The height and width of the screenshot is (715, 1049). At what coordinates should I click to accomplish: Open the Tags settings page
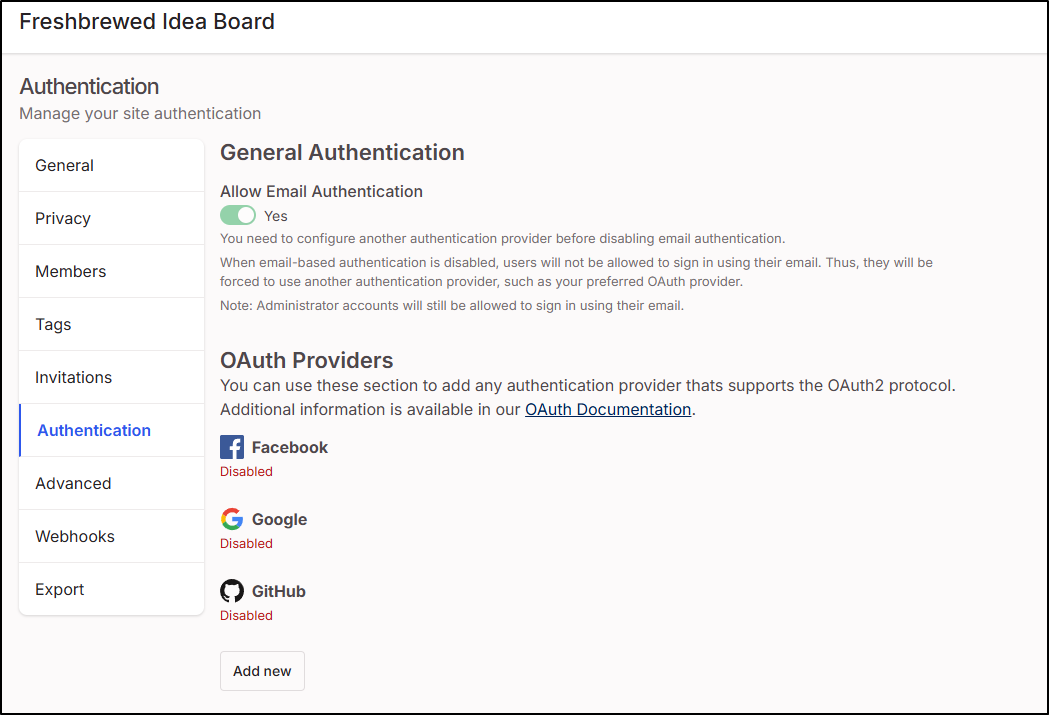112,324
